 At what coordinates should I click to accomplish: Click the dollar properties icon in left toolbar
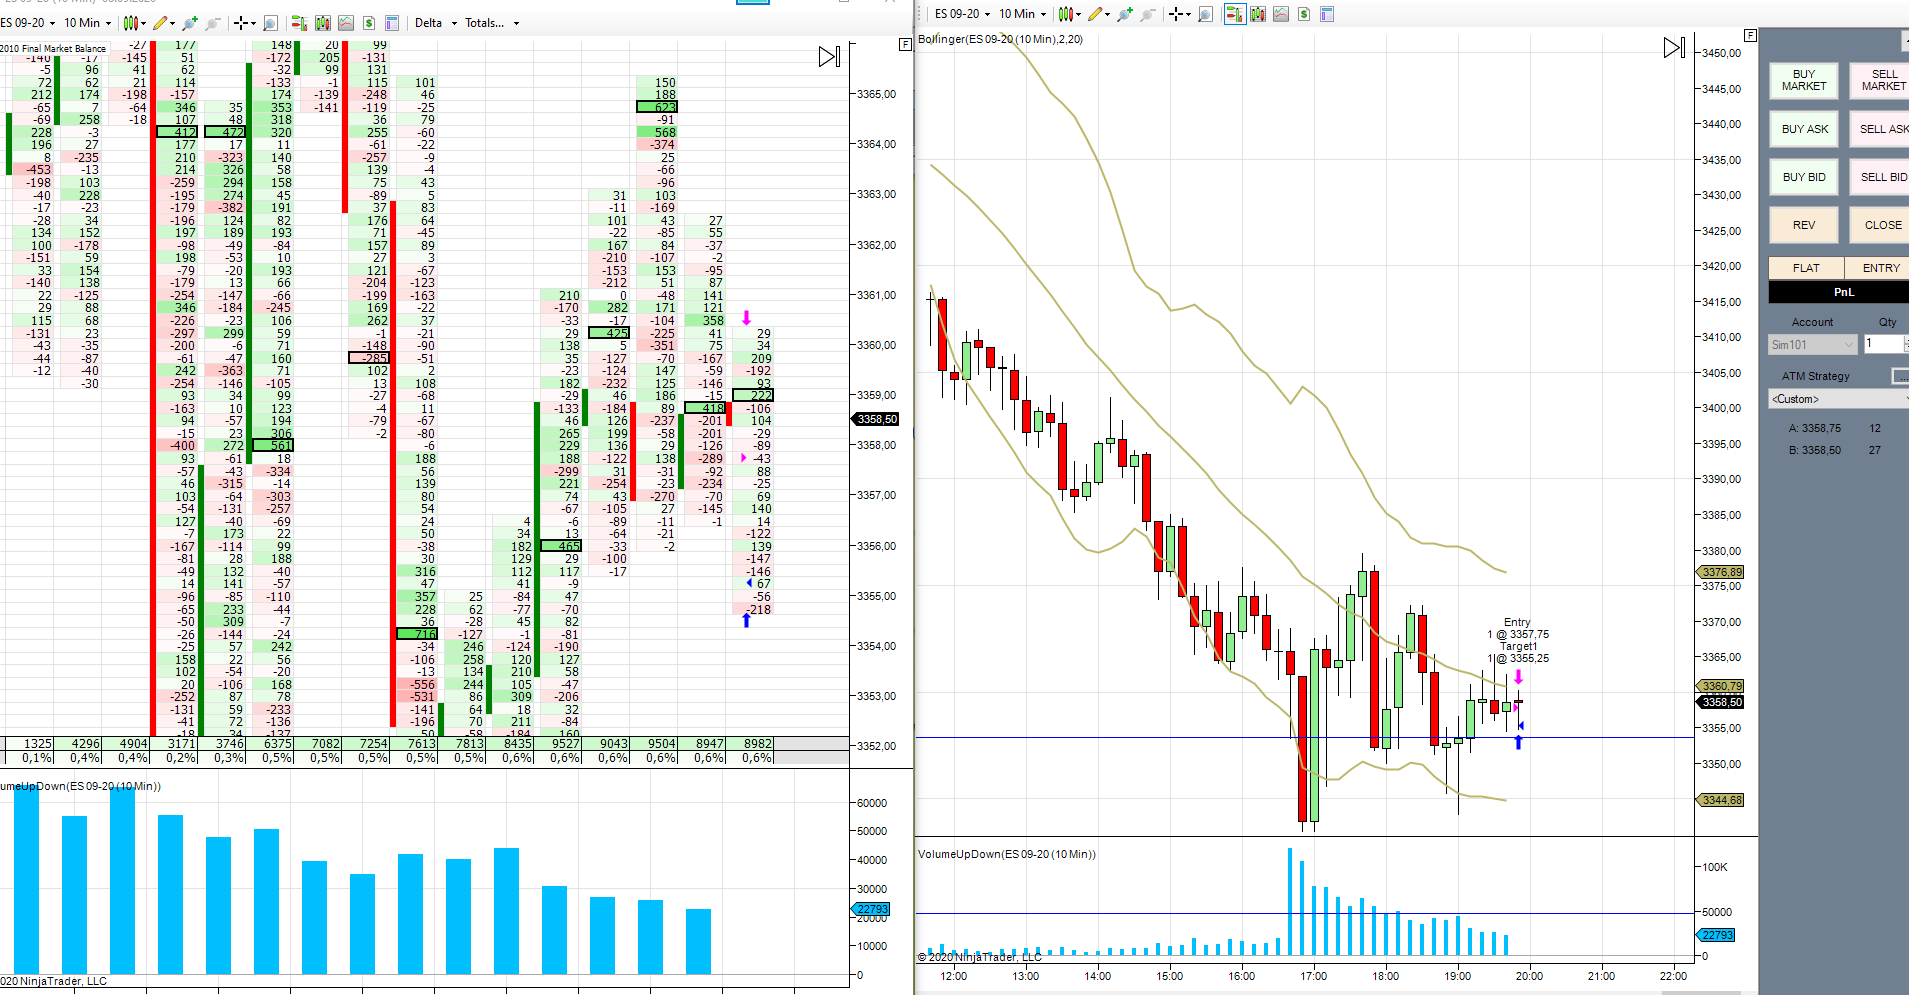click(369, 23)
